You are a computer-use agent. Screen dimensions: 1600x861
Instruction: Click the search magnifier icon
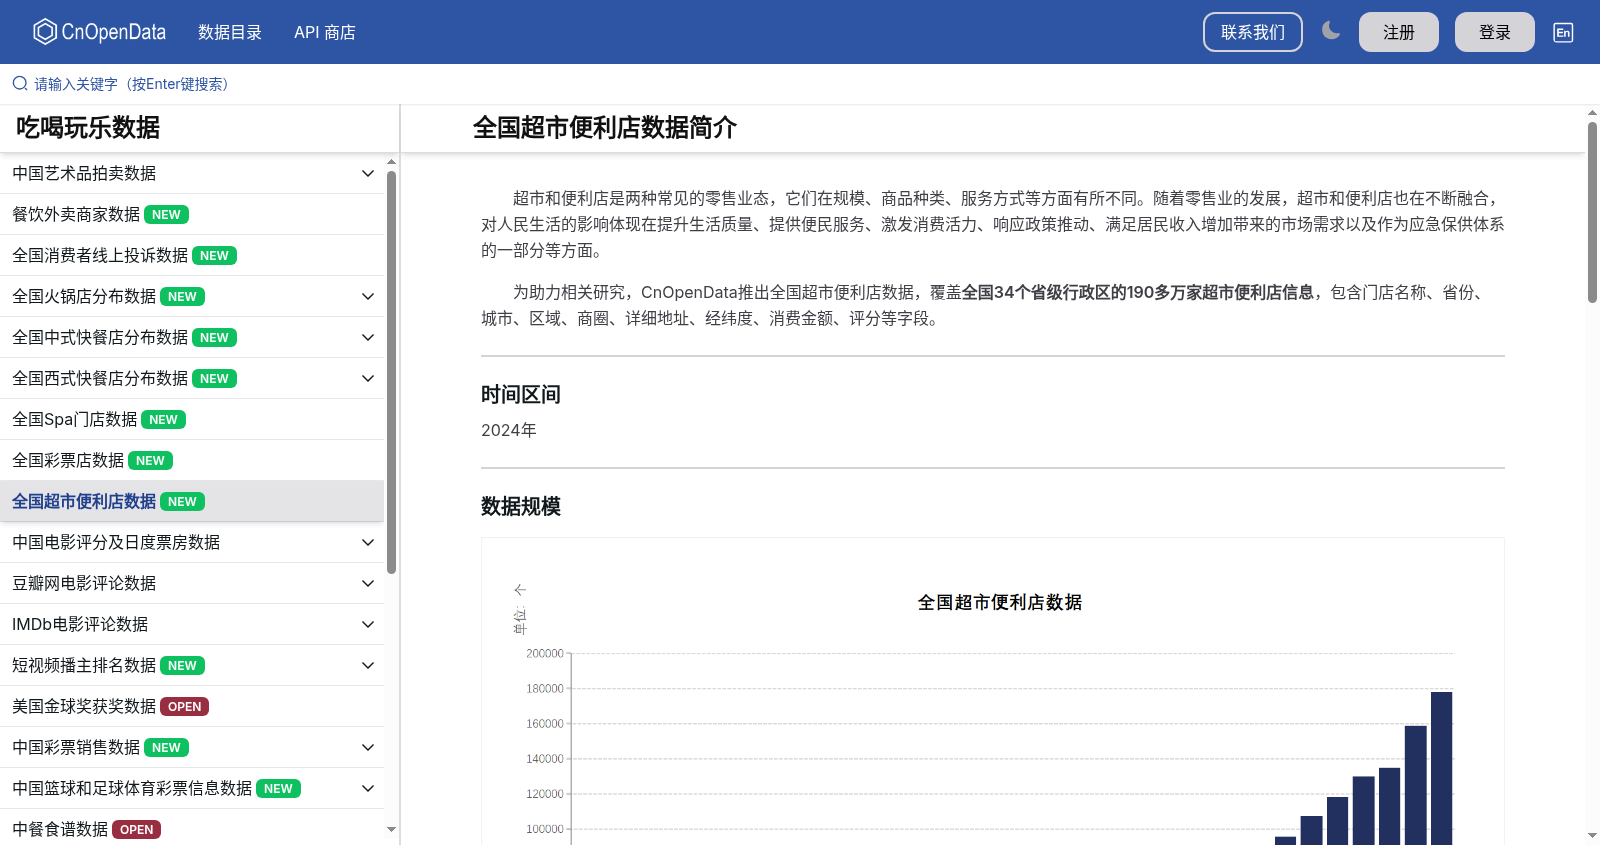[x=20, y=84]
